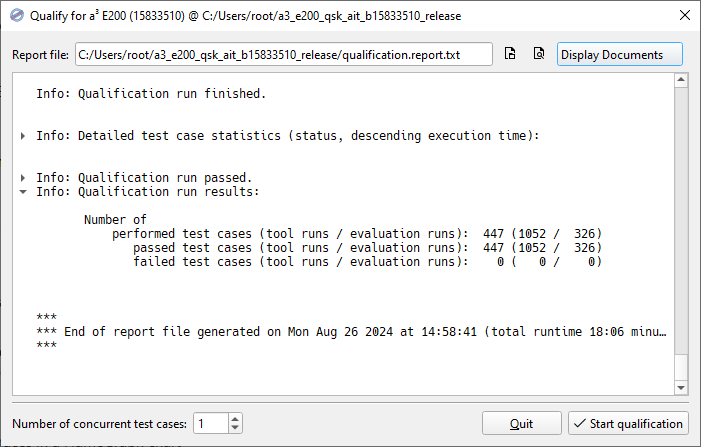The image size is (701, 447).
Task: Click the Display Documents button
Action: [x=620, y=55]
